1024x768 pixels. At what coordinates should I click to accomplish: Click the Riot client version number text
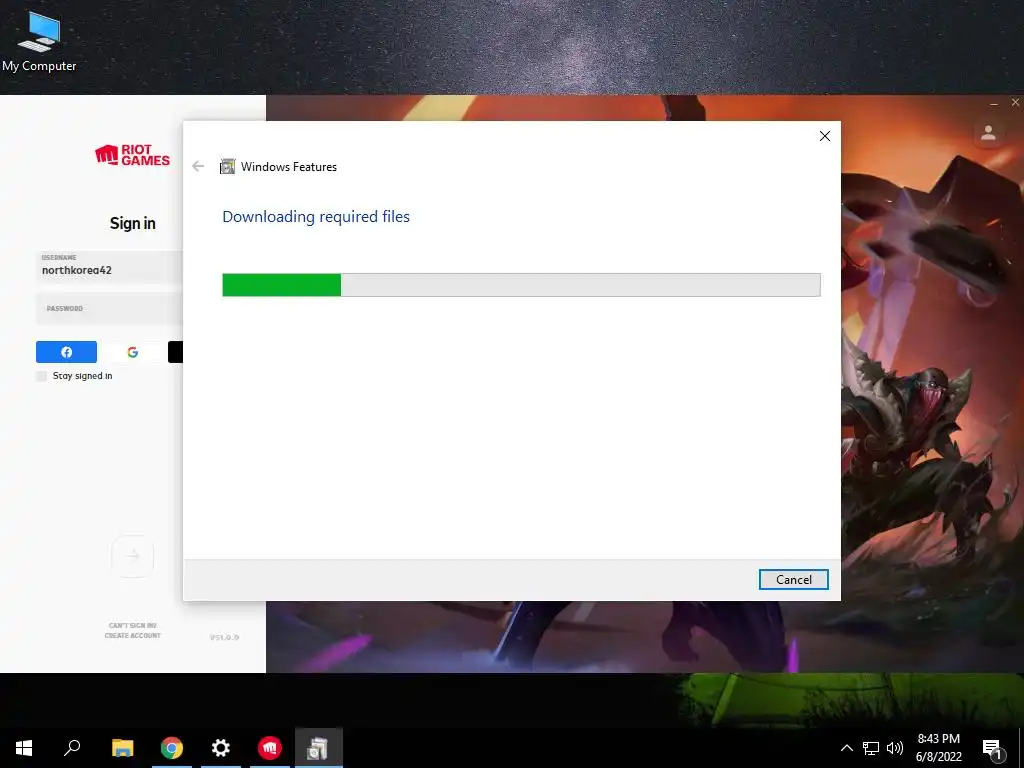pyautogui.click(x=224, y=637)
